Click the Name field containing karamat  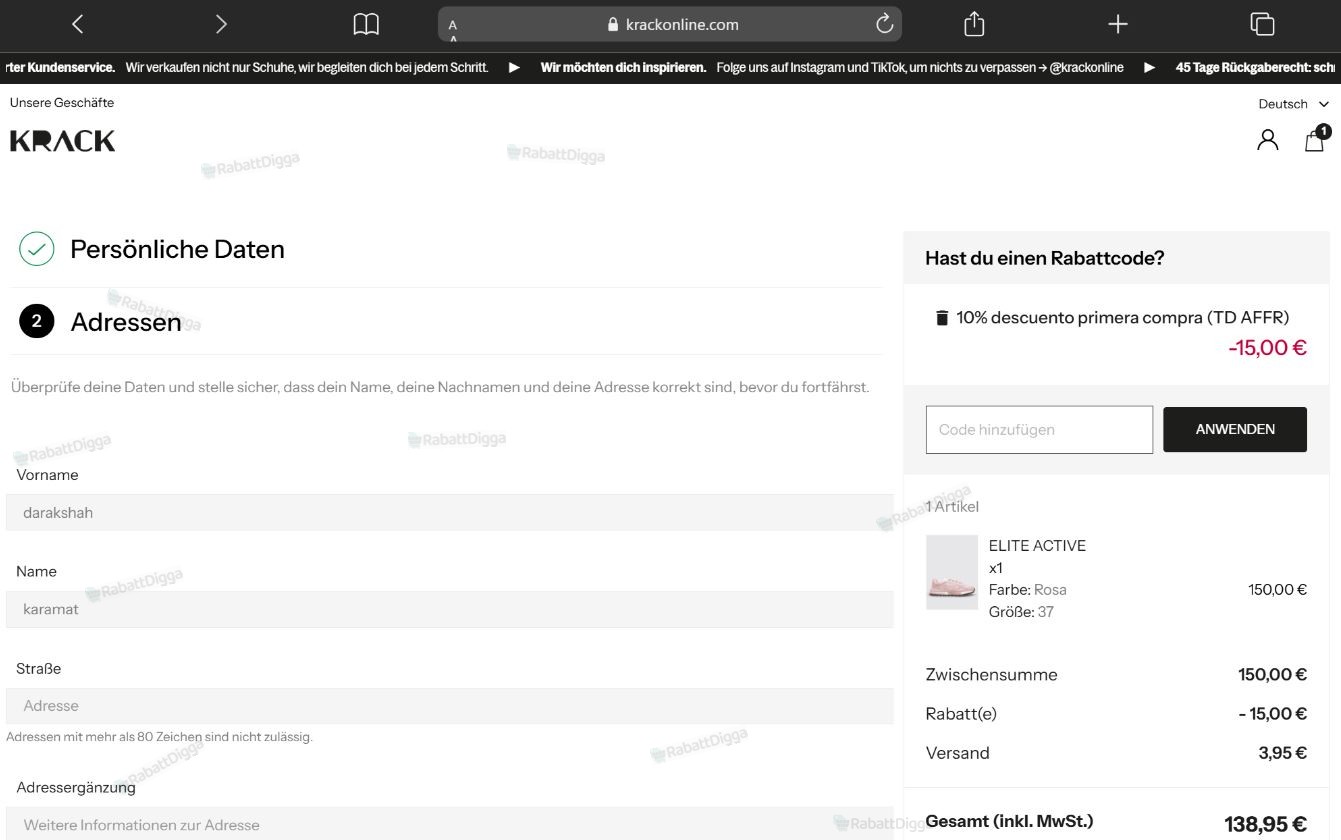[450, 609]
